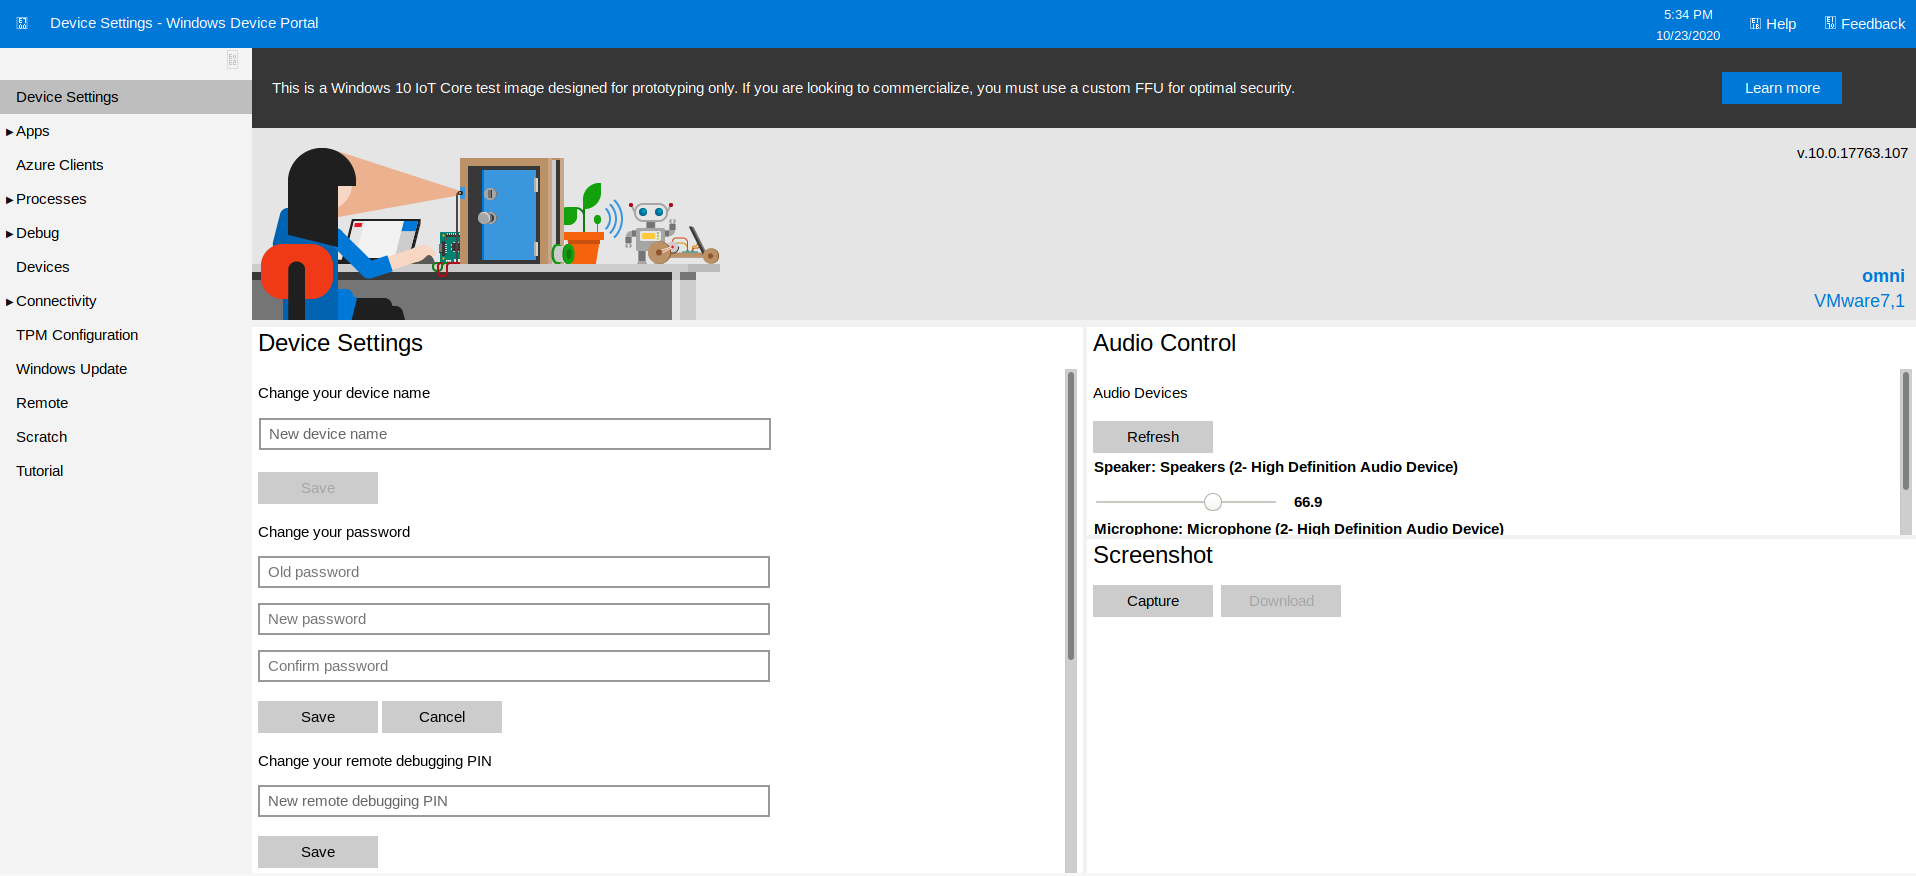Screen dimensions: 1916x876
Task: Open TPM Configuration page
Action: click(x=77, y=335)
